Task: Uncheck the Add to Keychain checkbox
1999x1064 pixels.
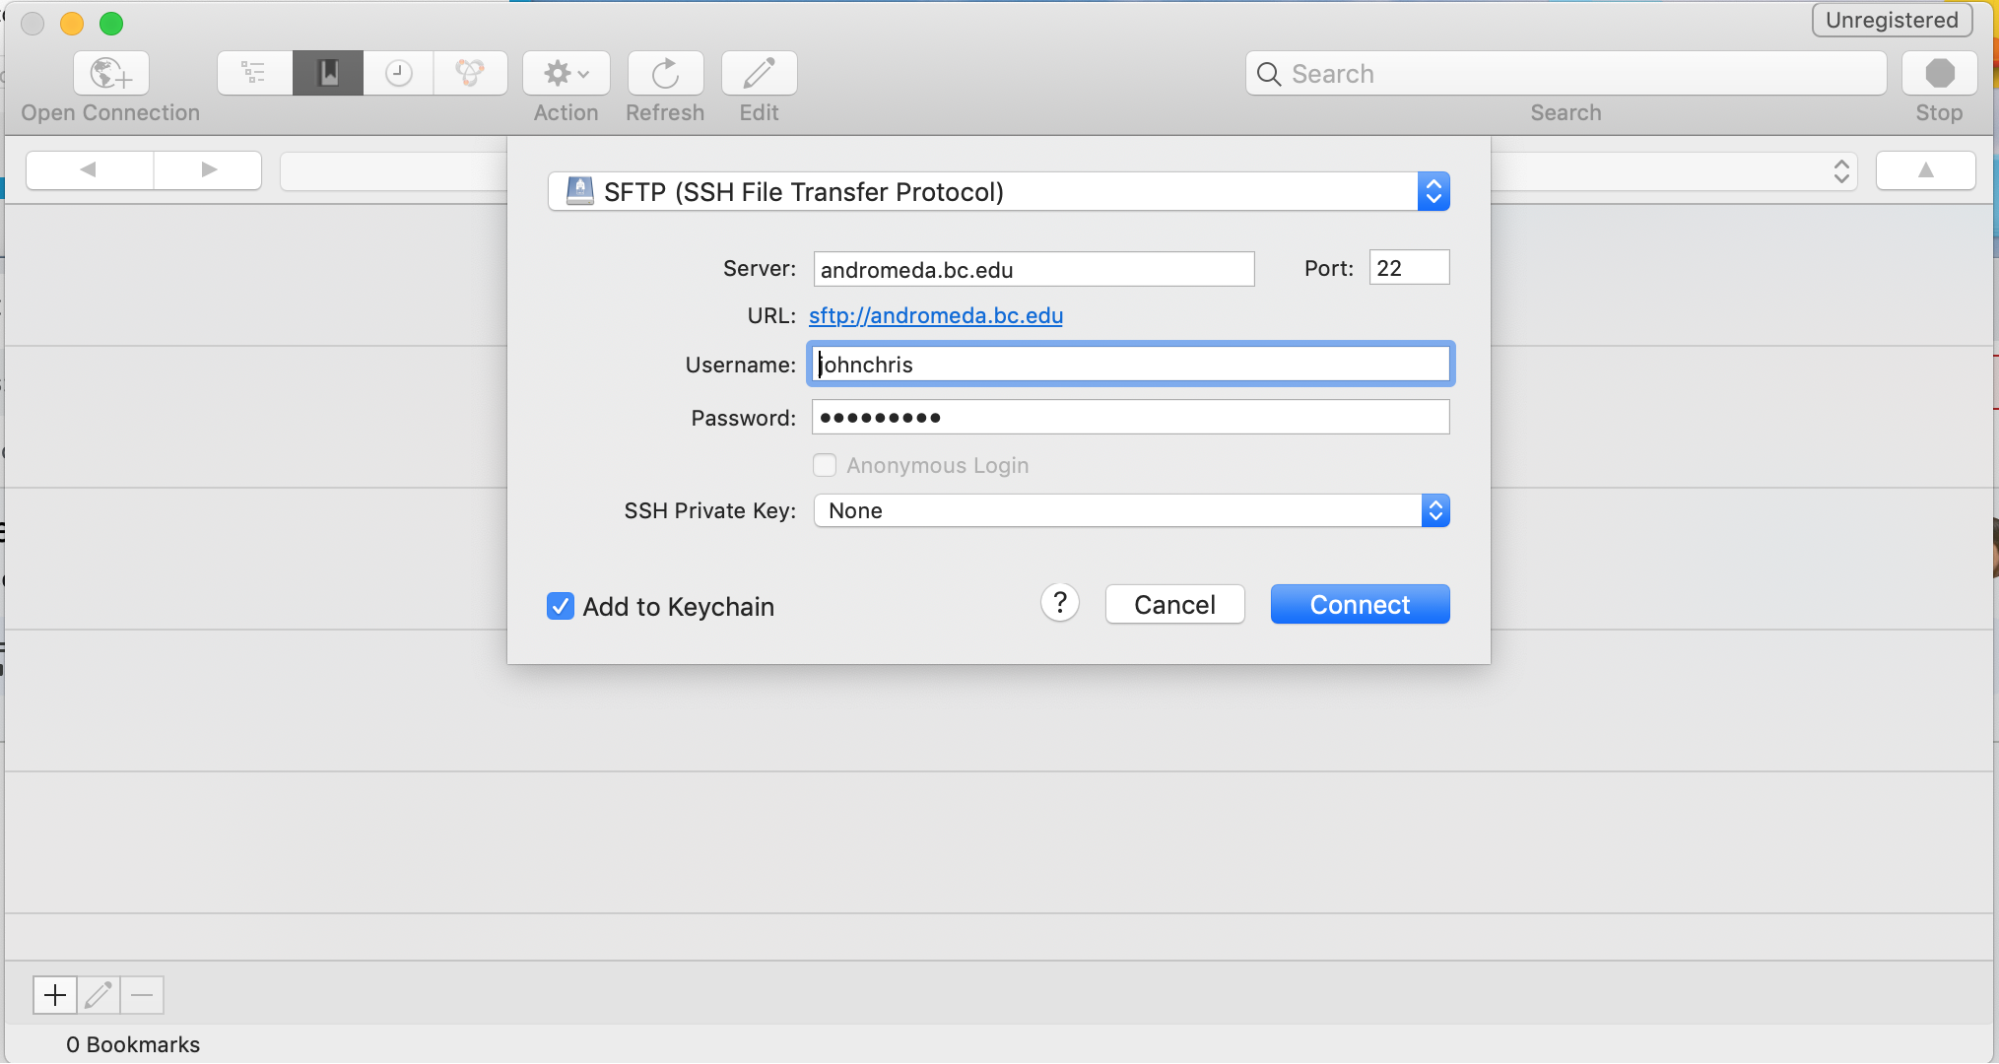Action: 560,606
